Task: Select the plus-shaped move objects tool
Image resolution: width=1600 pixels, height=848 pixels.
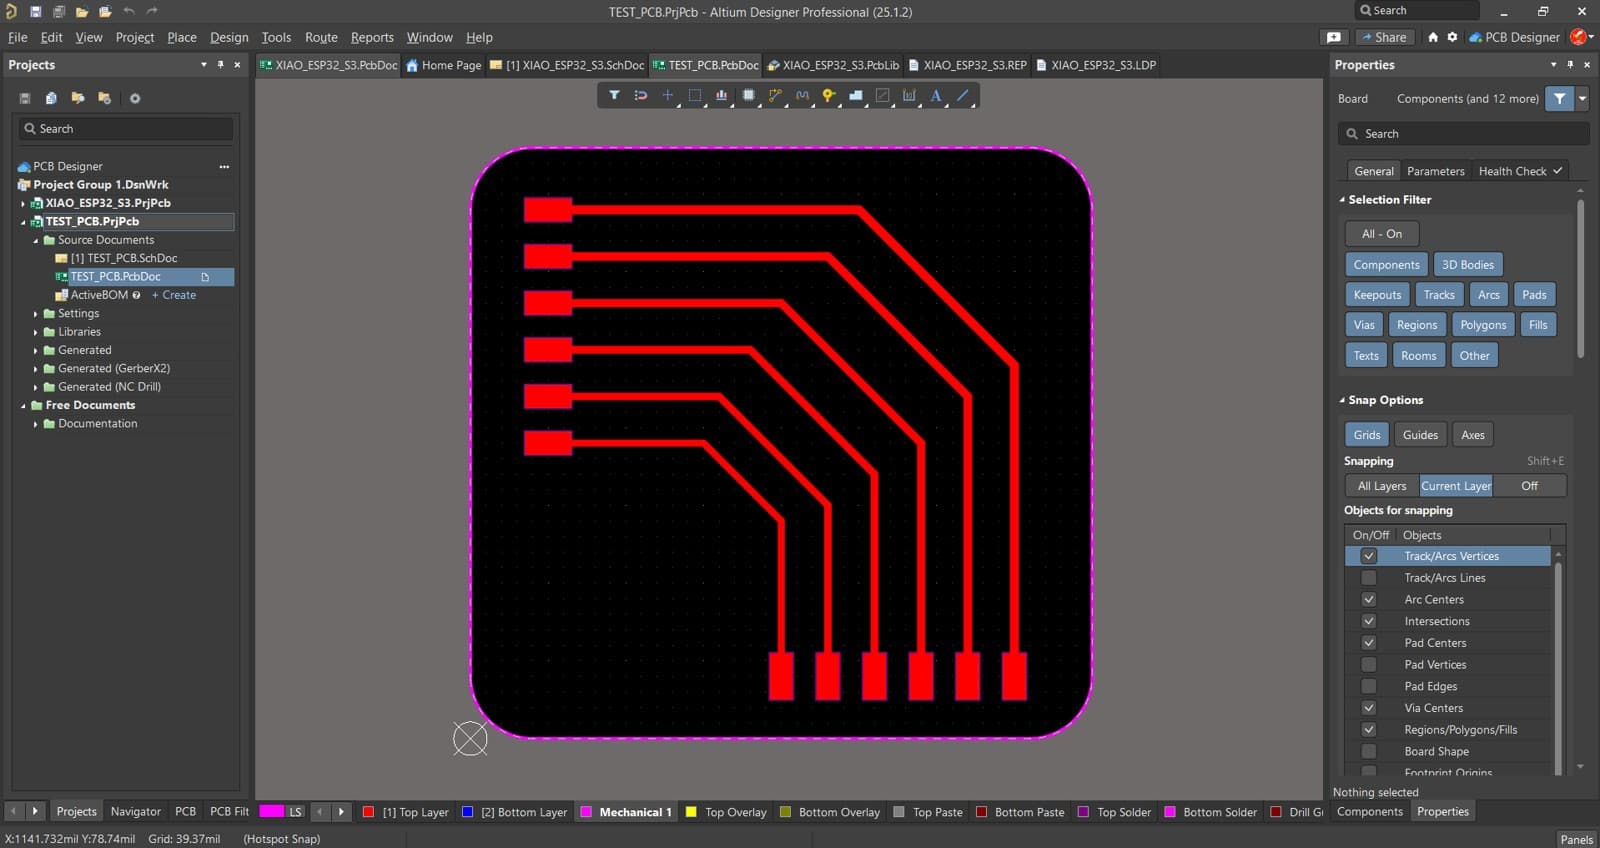Action: (x=668, y=95)
